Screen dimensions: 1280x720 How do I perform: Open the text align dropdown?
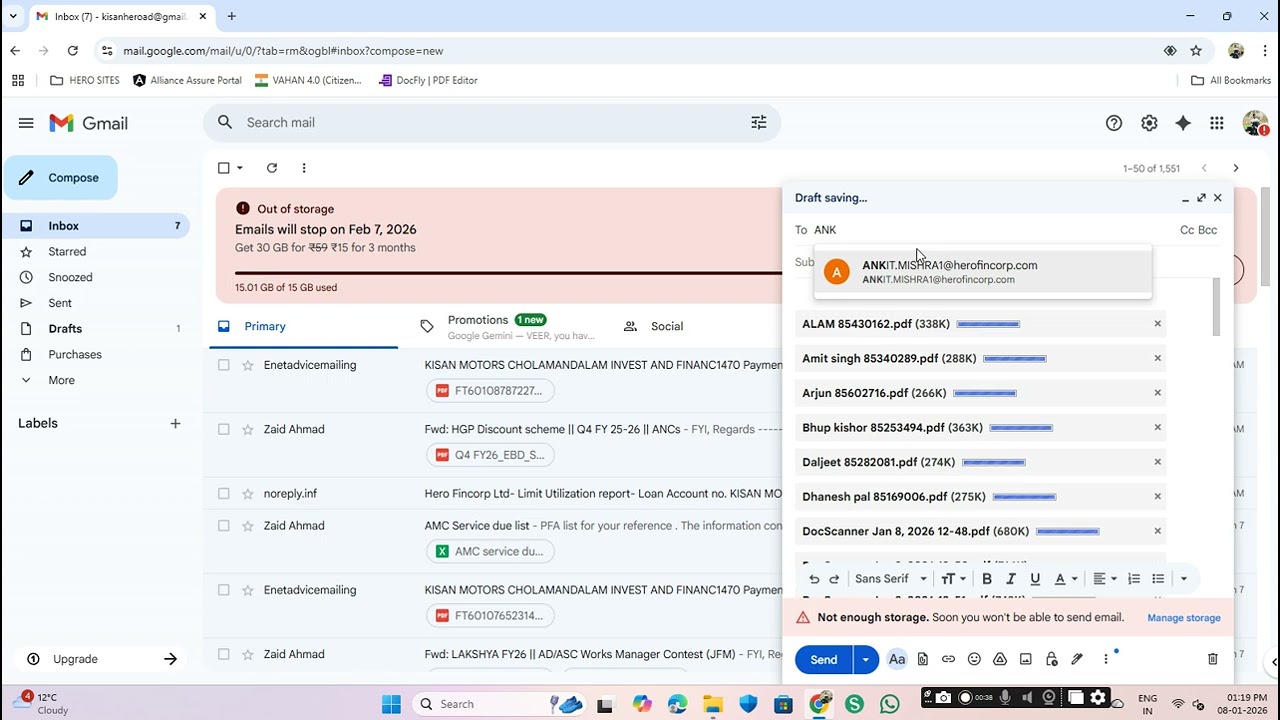pos(1104,579)
